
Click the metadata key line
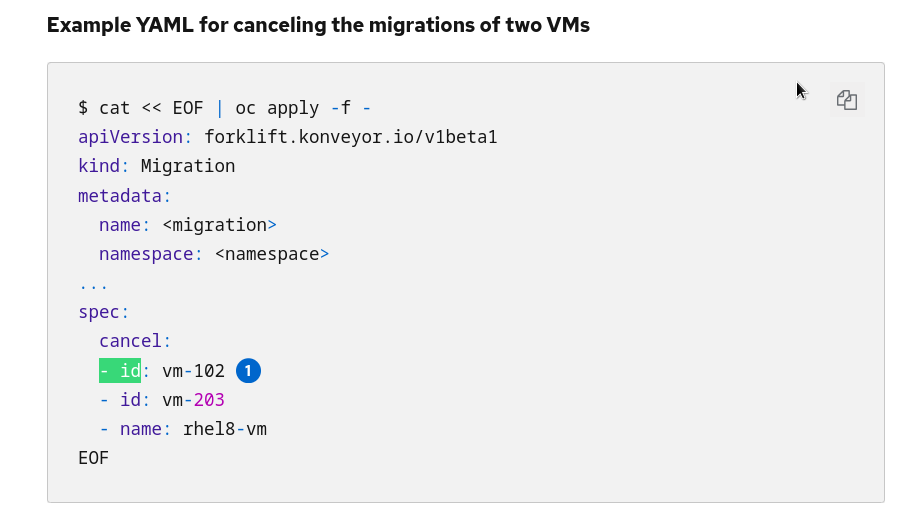(125, 195)
